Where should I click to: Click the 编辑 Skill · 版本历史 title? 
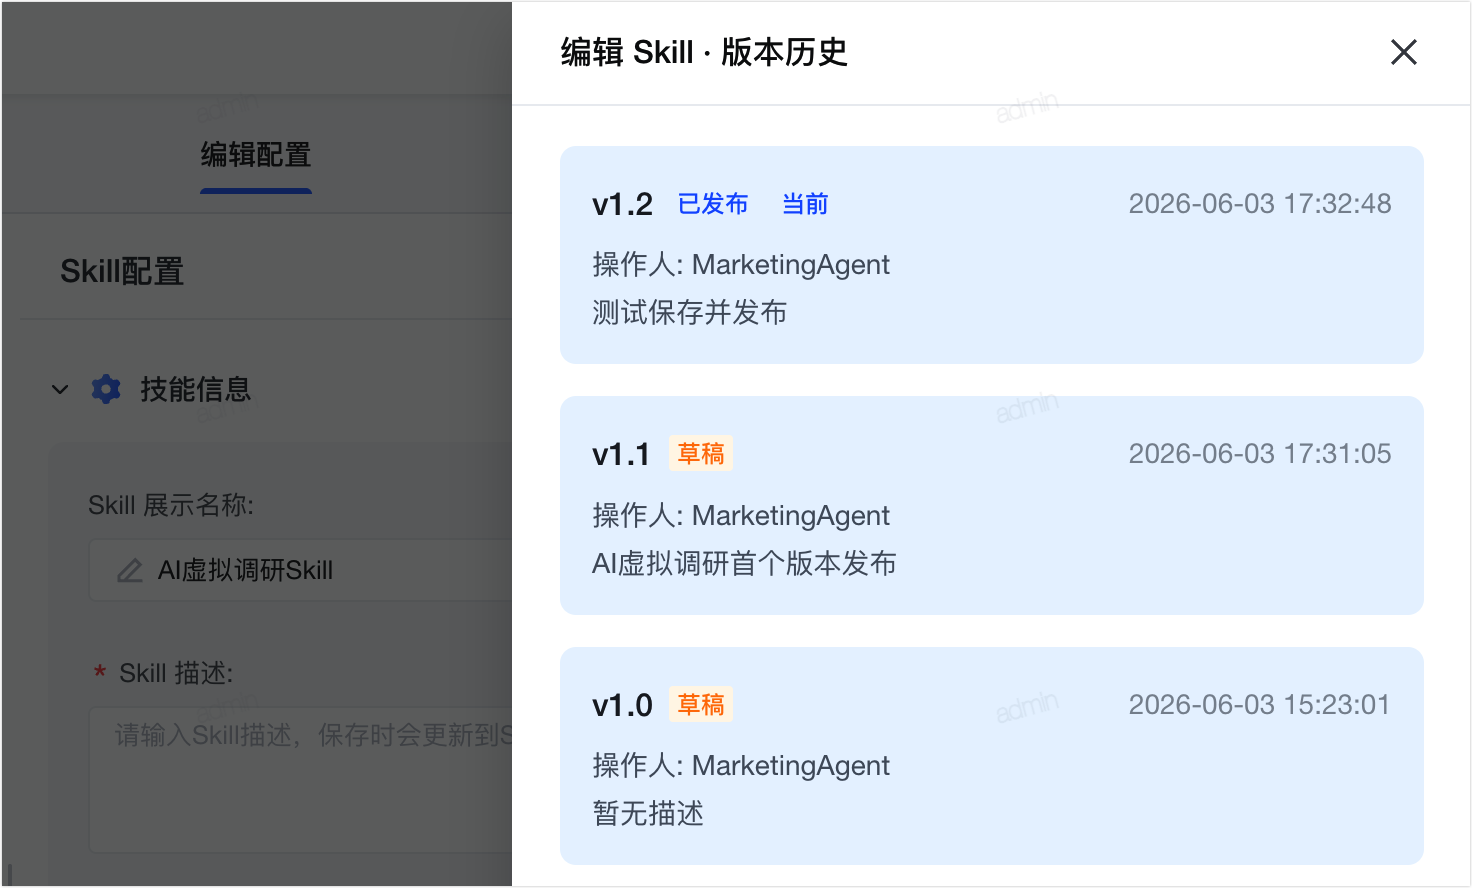coord(704,52)
